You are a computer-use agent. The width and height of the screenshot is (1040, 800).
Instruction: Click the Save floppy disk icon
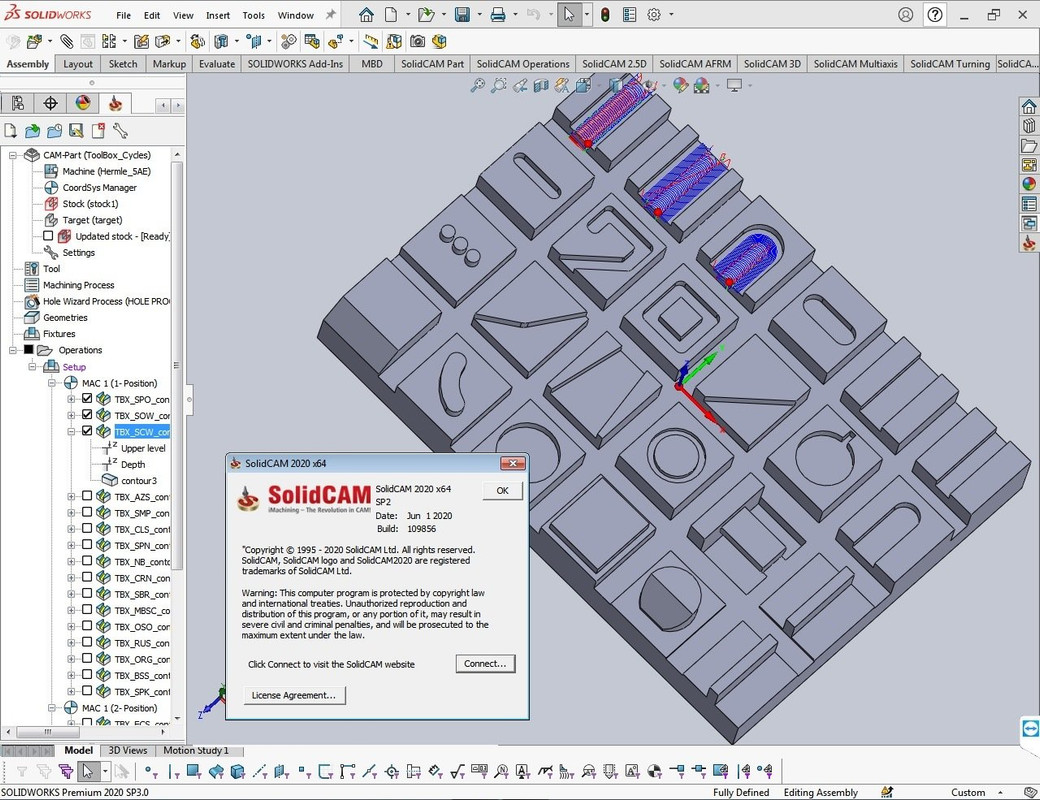[x=462, y=15]
